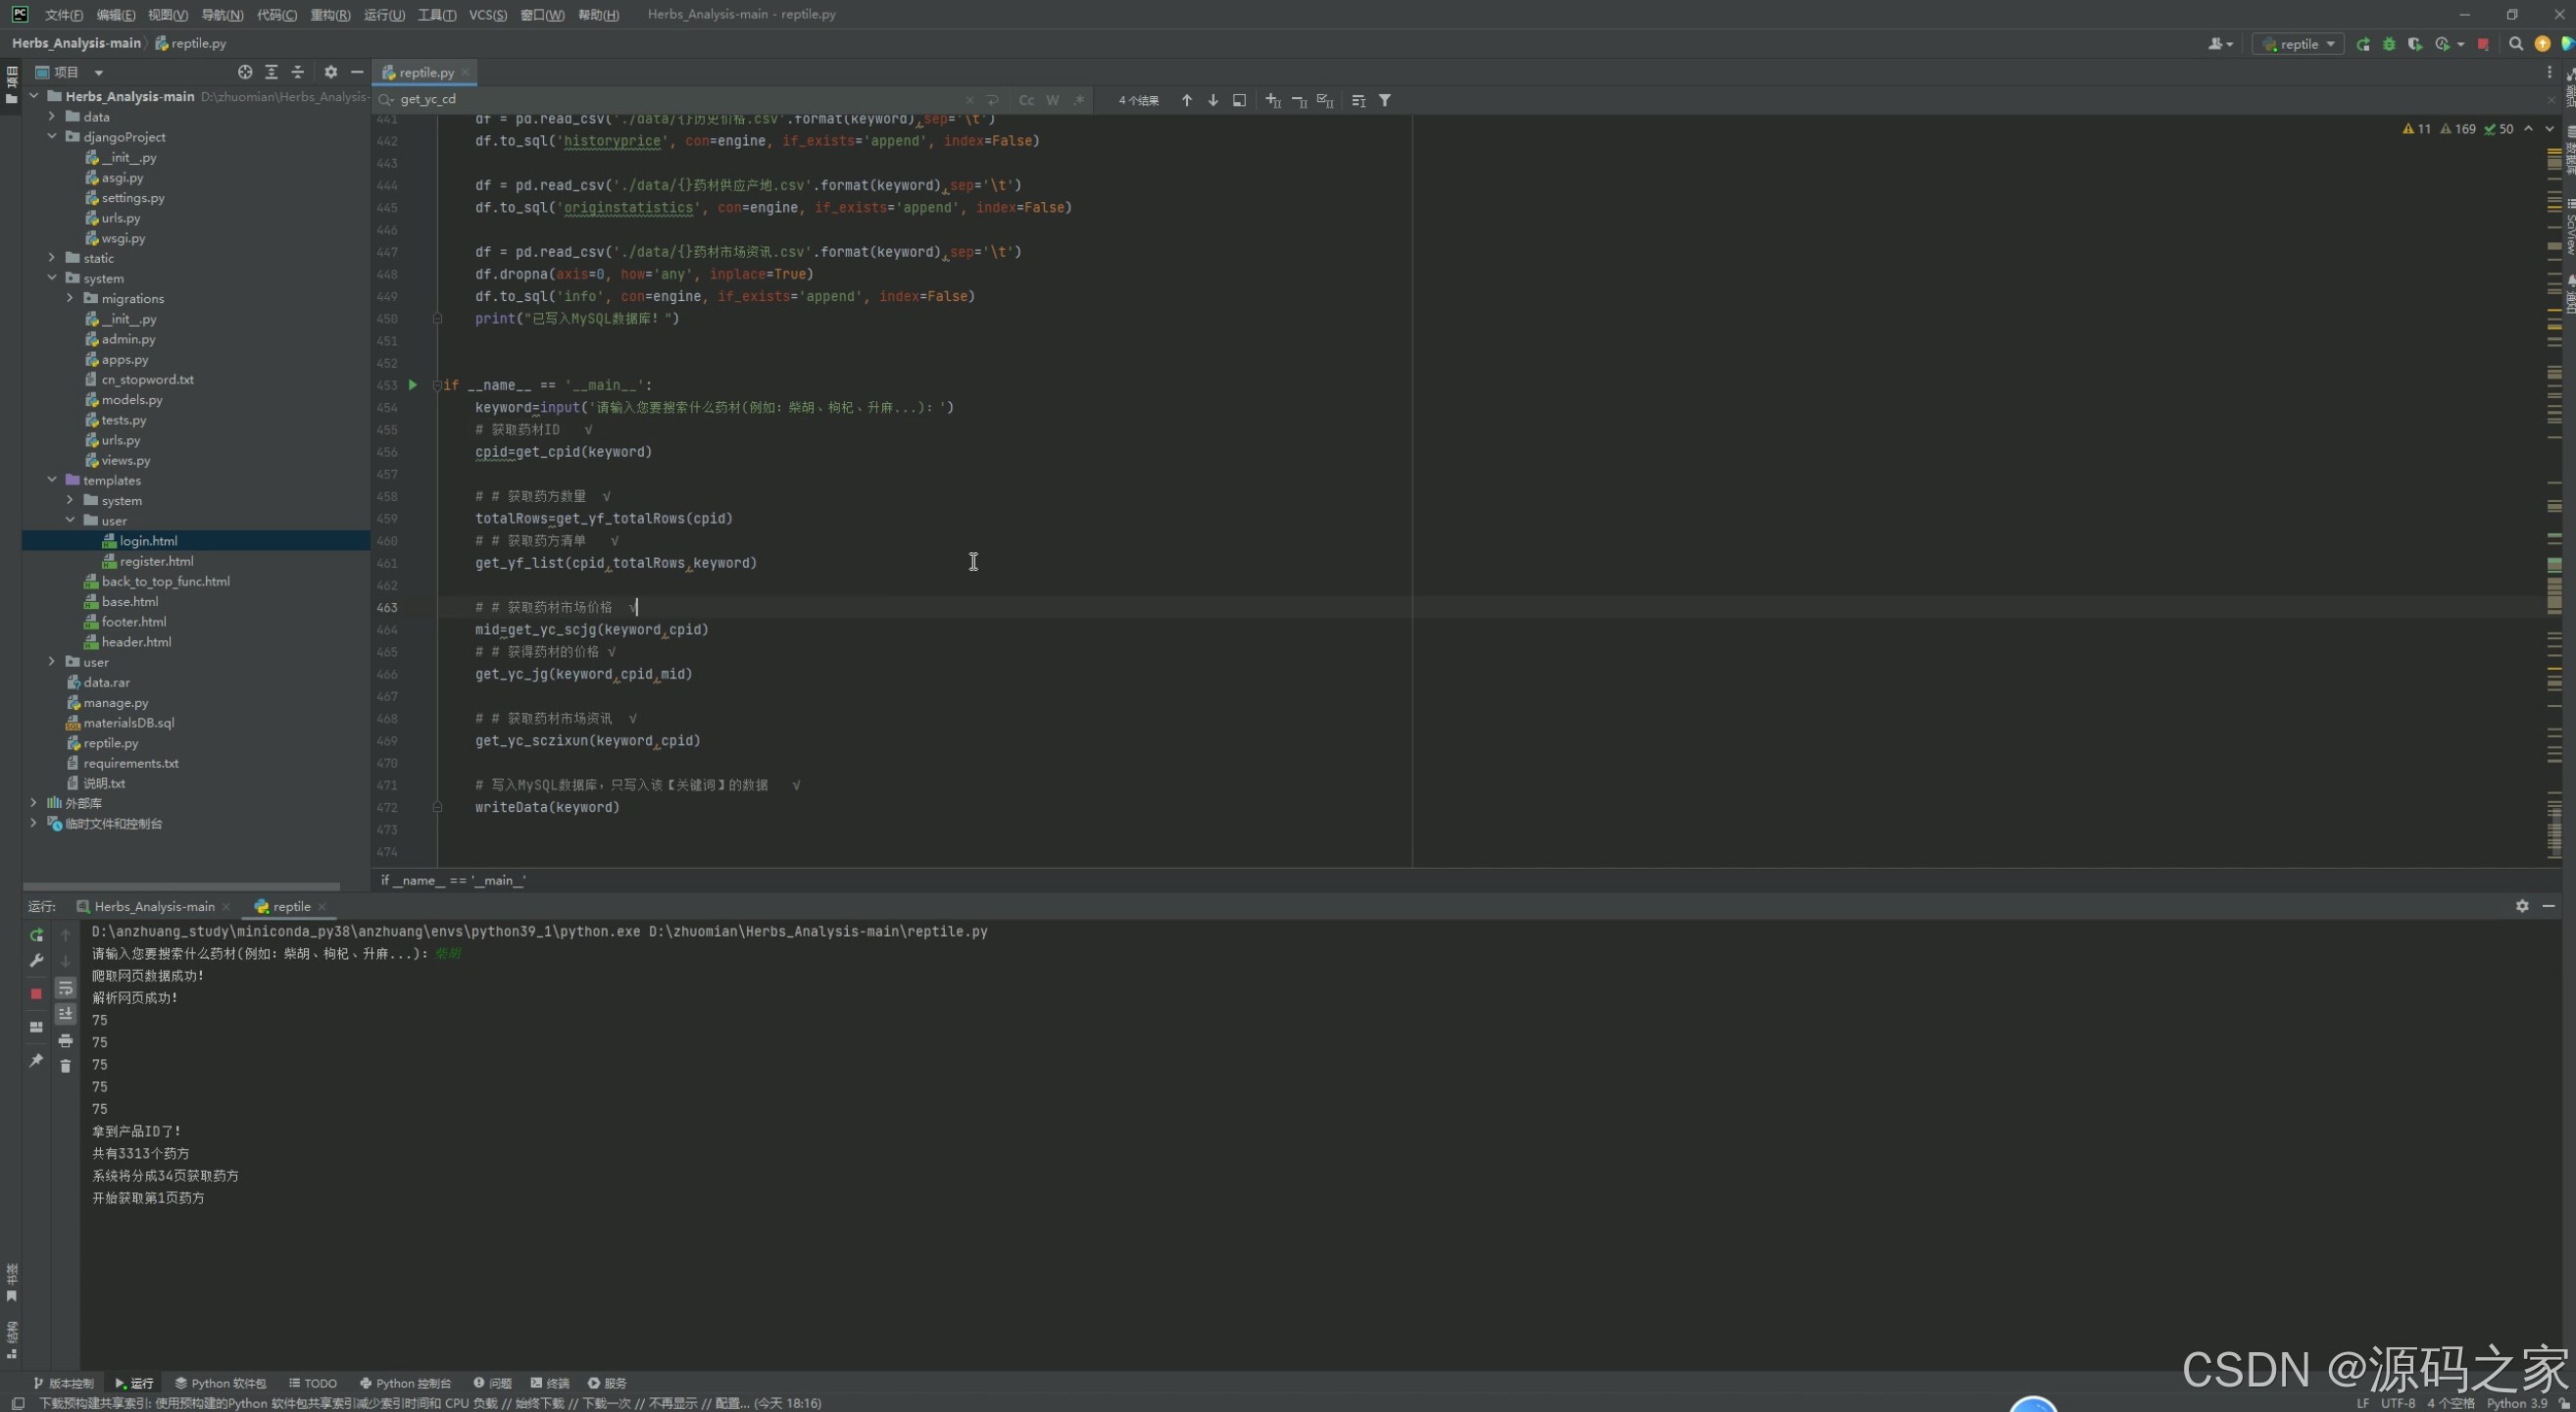
Task: Clear all console output with trash icon
Action: [x=65, y=1066]
